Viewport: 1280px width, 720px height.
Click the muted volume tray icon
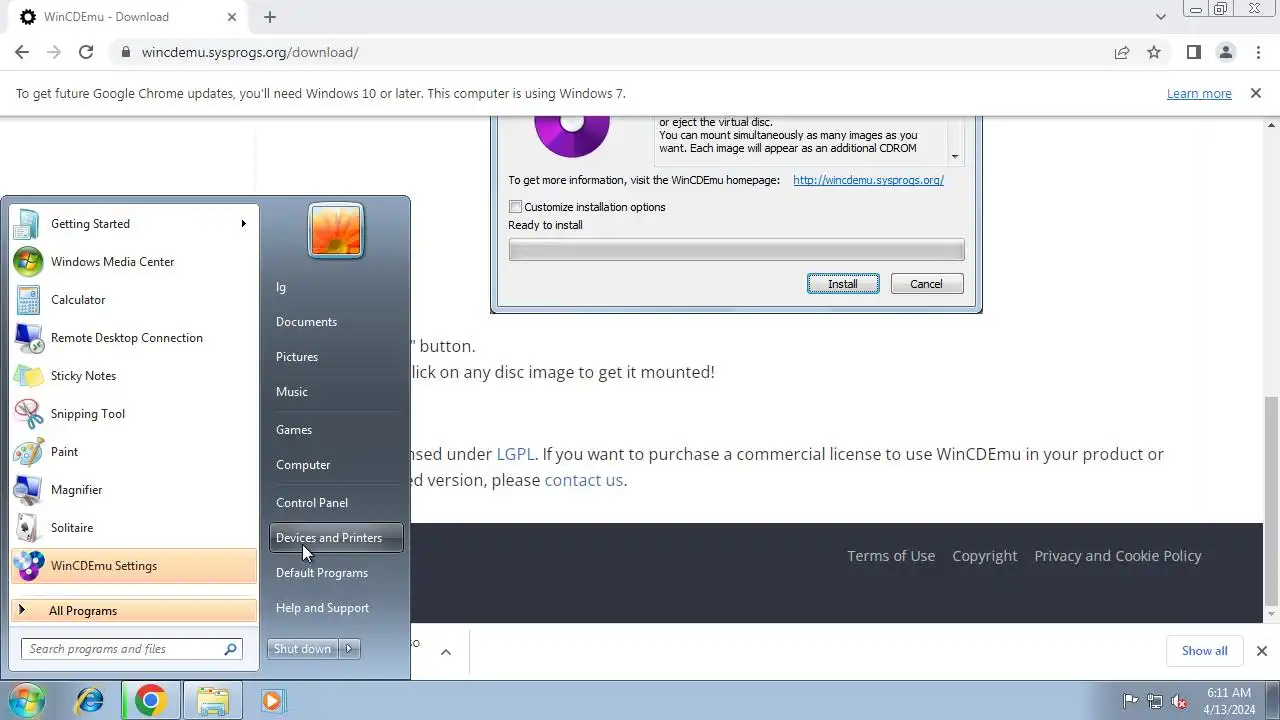[1179, 701]
